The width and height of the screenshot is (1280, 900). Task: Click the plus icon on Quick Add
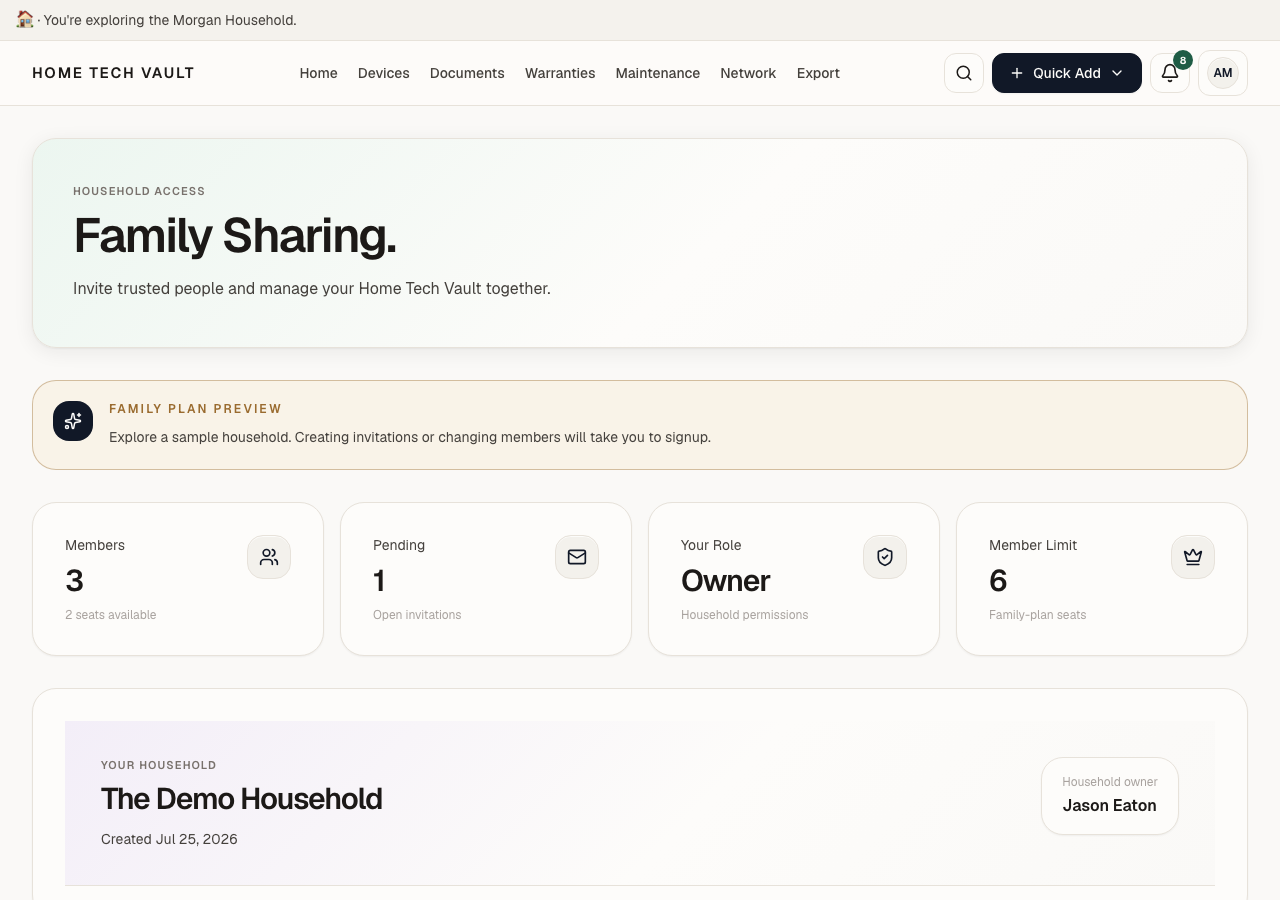(1017, 73)
